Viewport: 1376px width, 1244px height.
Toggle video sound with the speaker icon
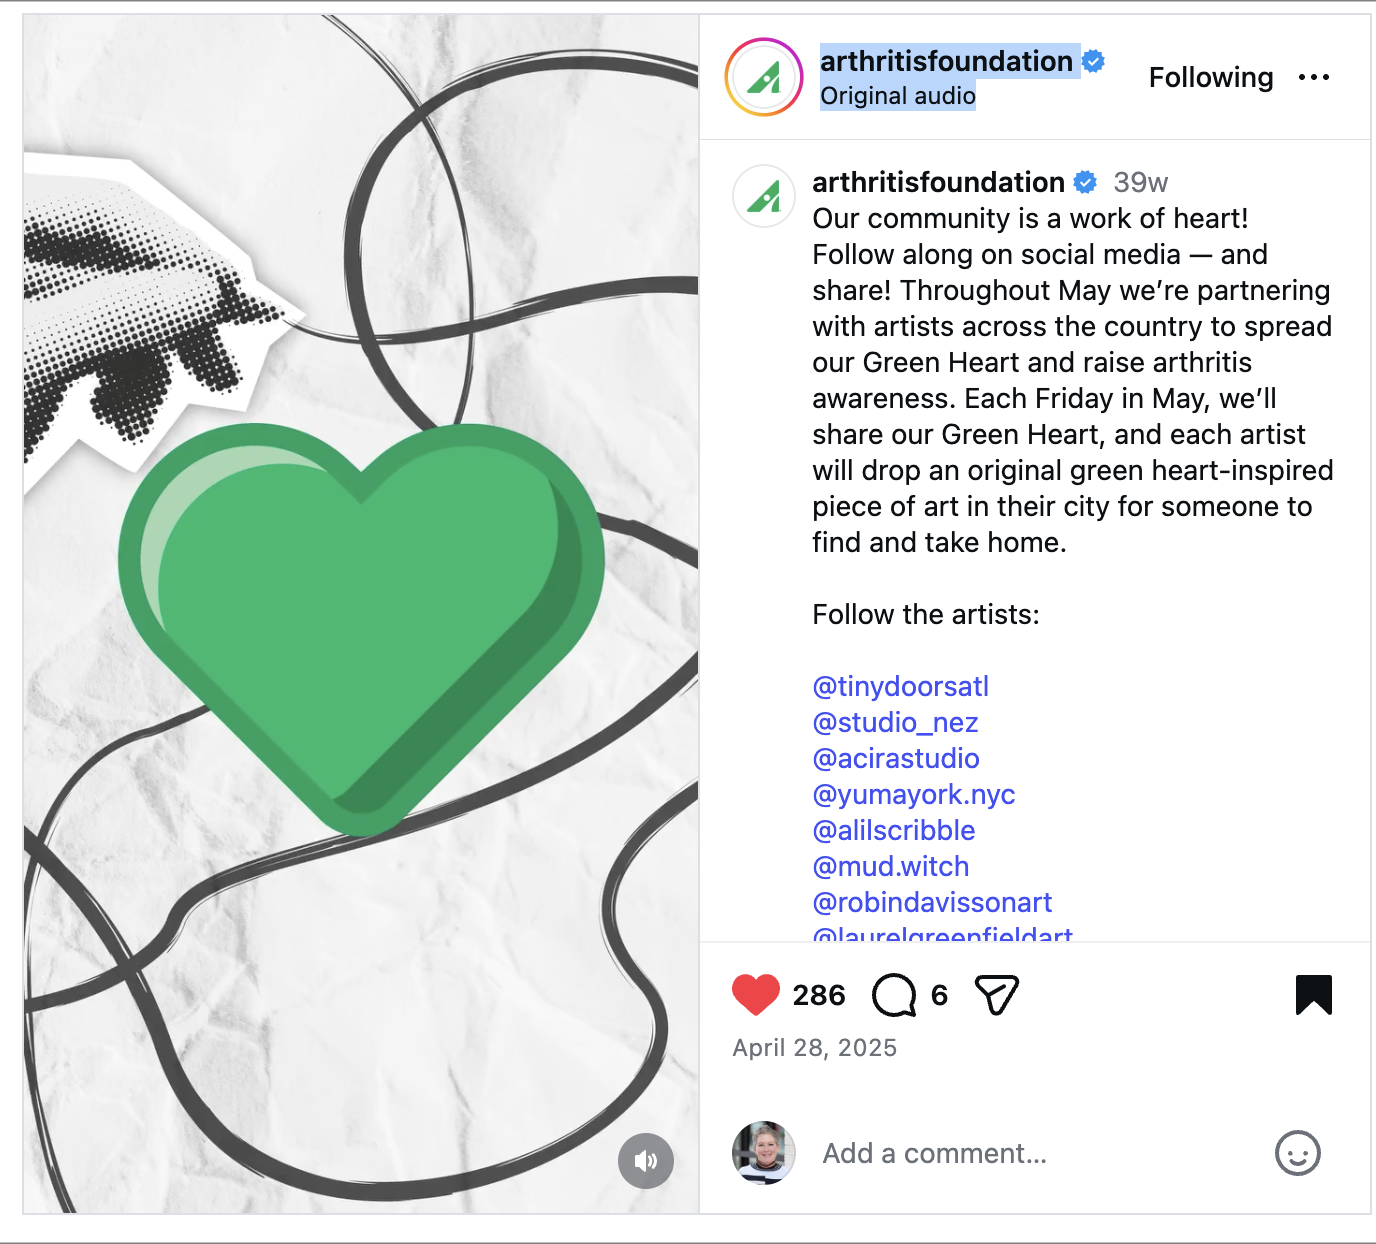coord(646,1160)
